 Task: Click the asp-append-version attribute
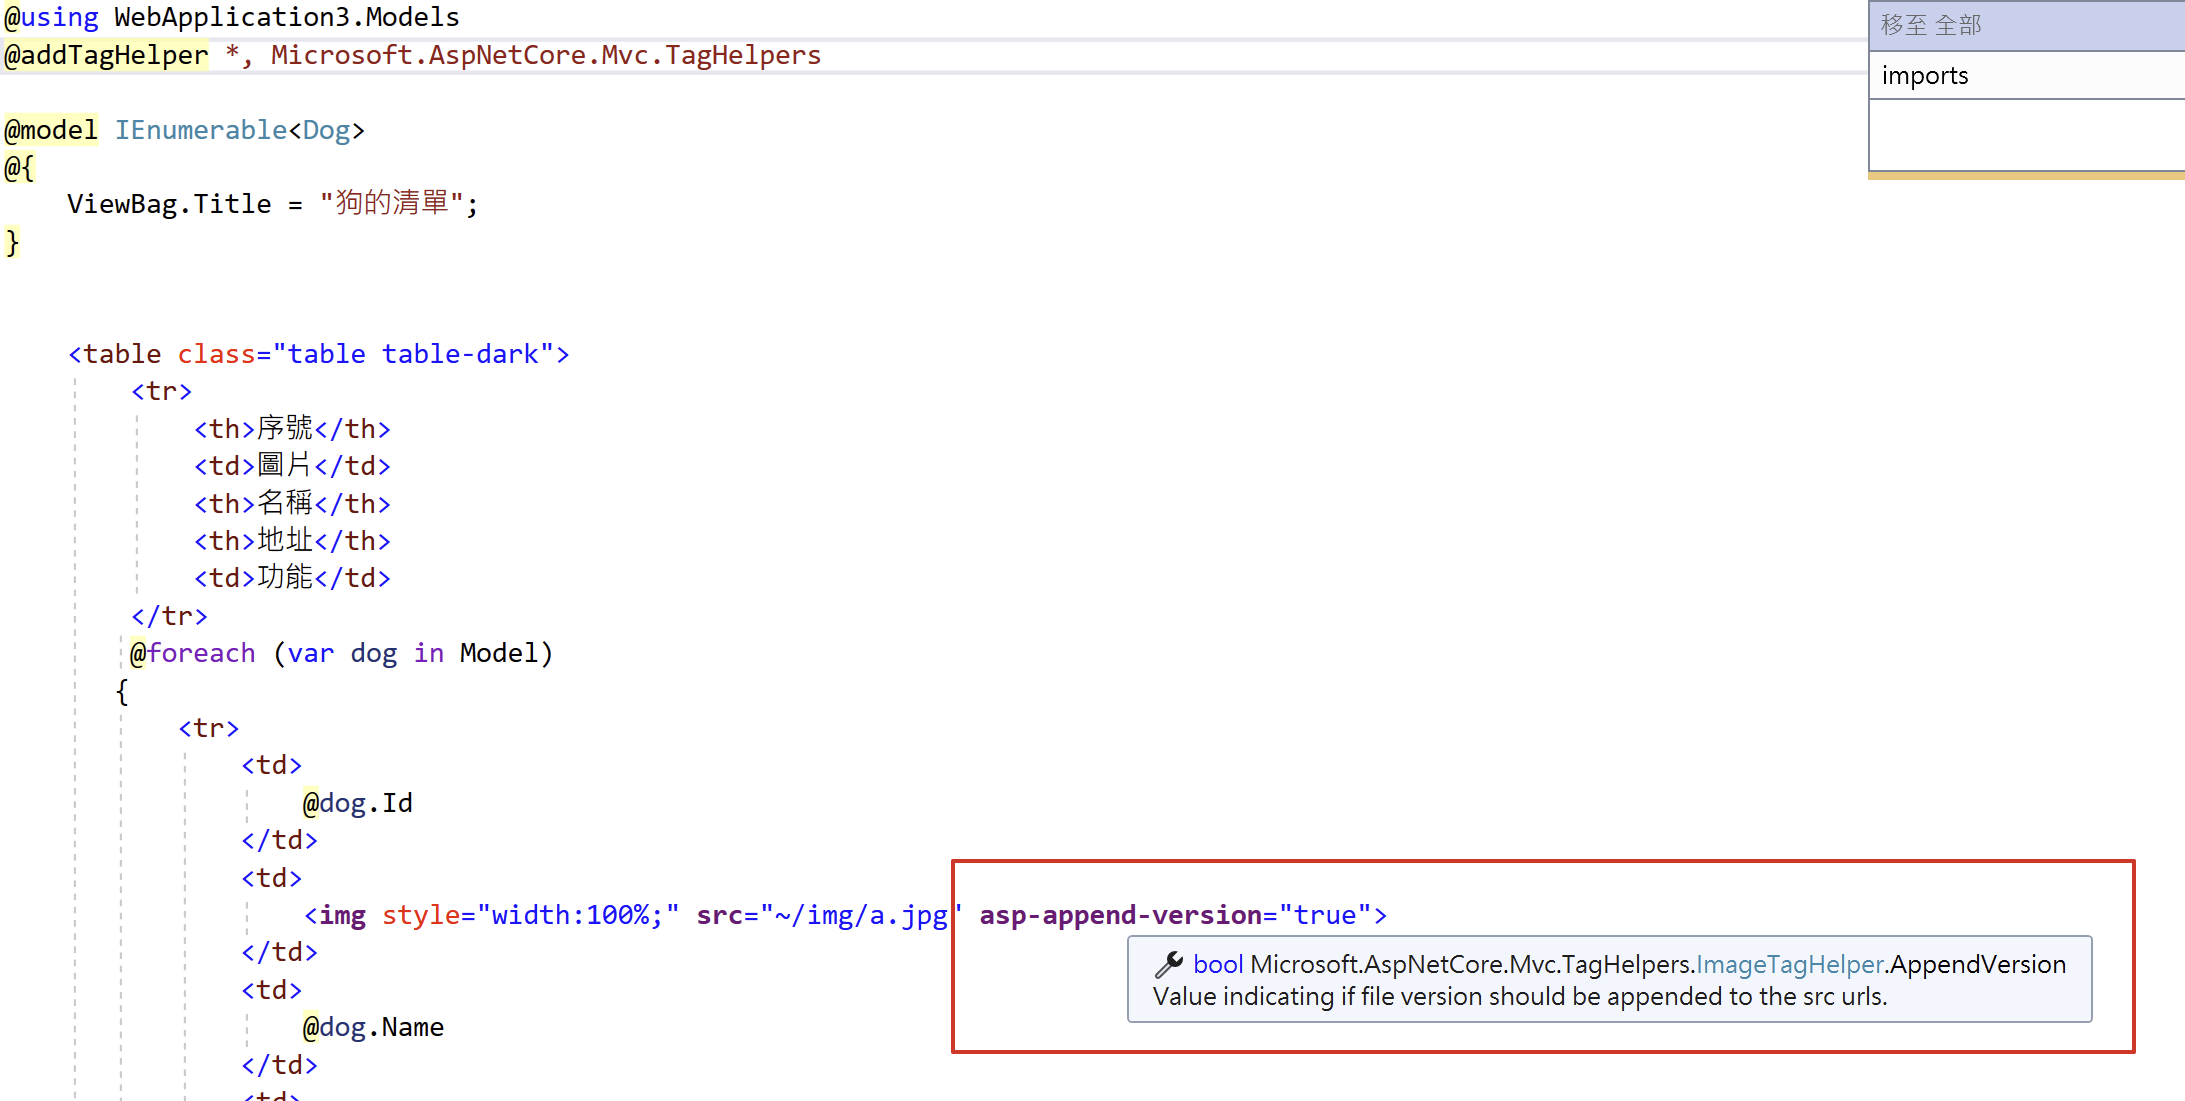point(1120,915)
